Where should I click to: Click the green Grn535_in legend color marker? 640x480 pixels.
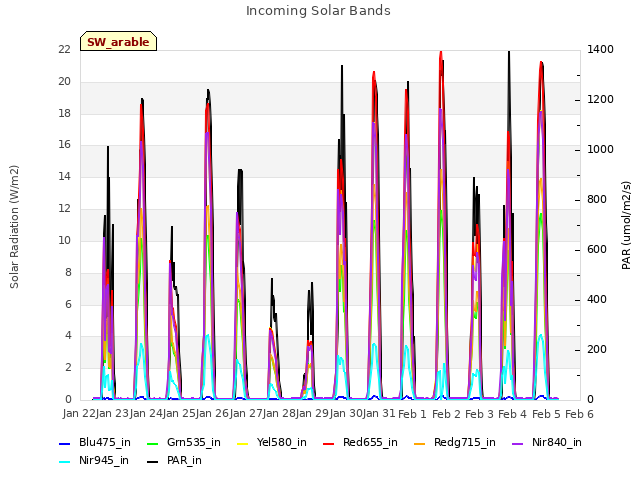[x=153, y=444]
